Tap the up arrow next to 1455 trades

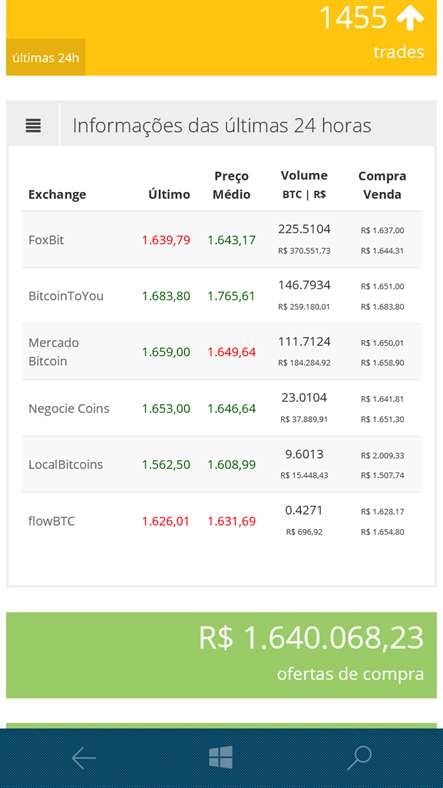pos(410,18)
